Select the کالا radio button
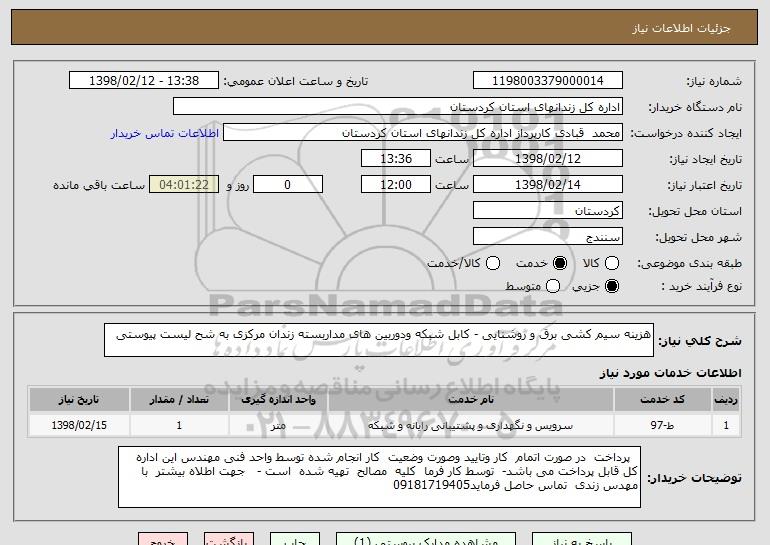 612,263
